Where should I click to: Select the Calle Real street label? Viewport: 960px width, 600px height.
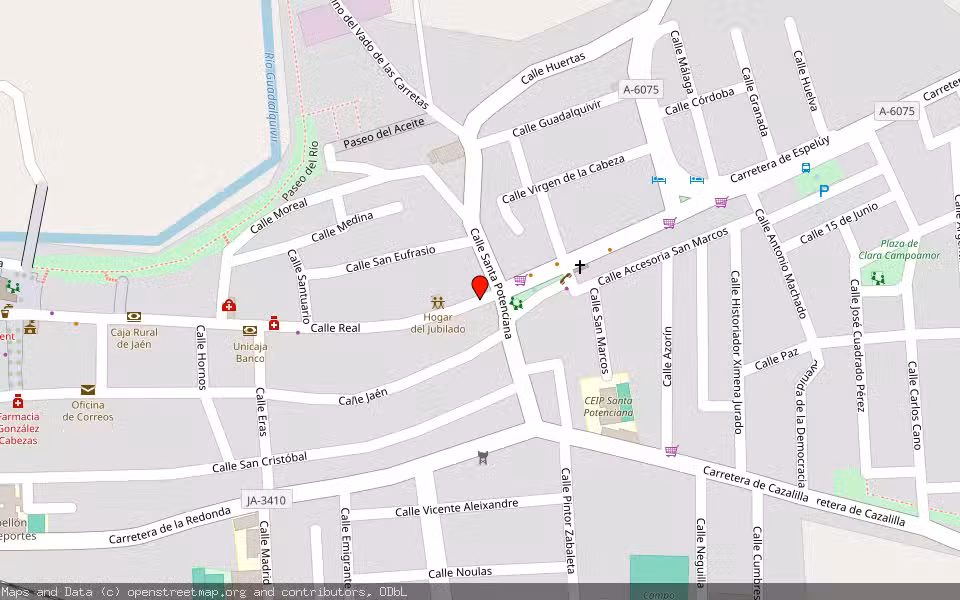click(x=335, y=328)
